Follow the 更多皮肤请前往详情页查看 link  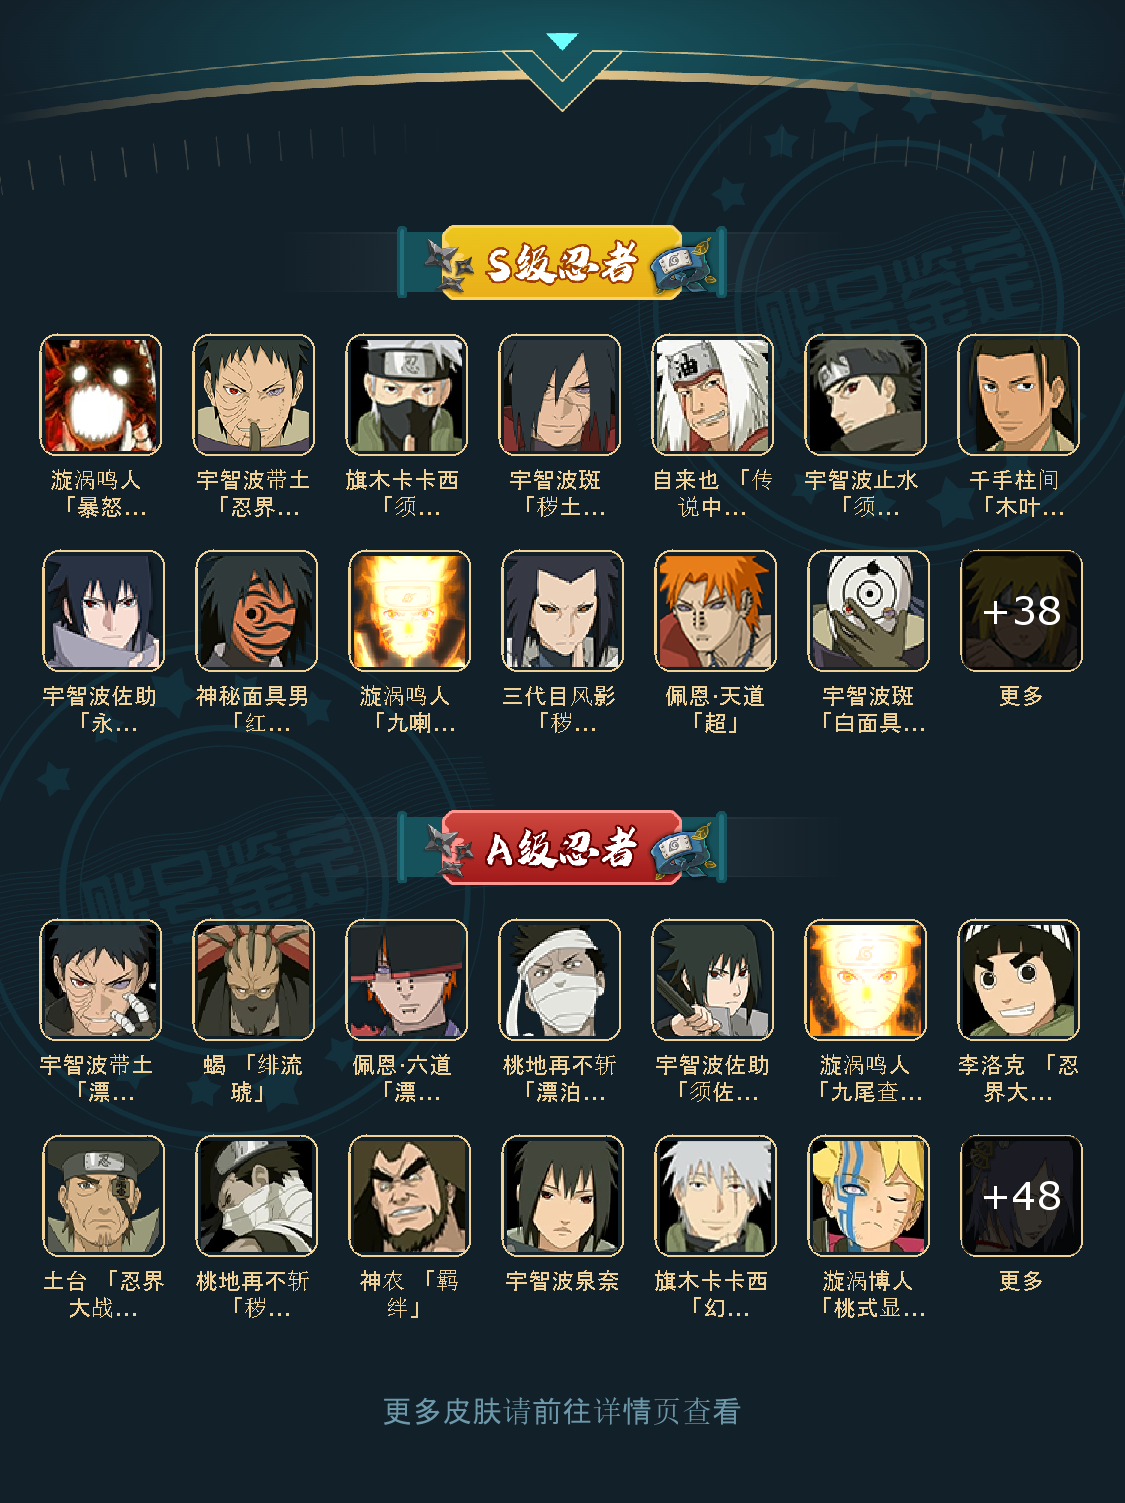(562, 1411)
